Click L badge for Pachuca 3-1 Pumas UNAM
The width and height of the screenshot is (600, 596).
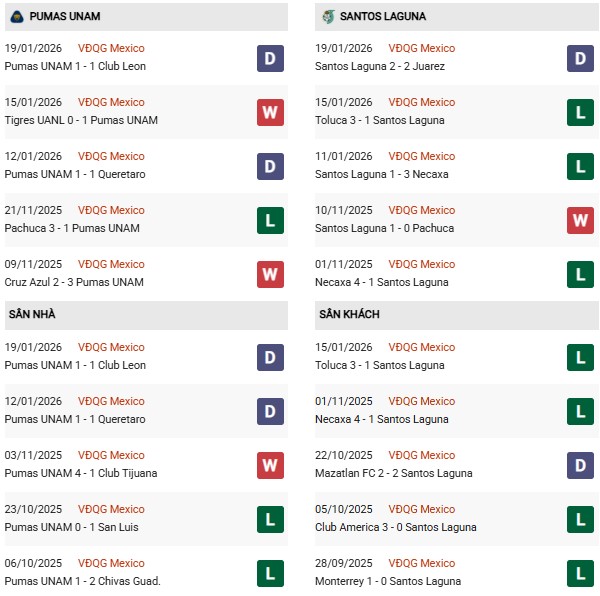pyautogui.click(x=270, y=220)
